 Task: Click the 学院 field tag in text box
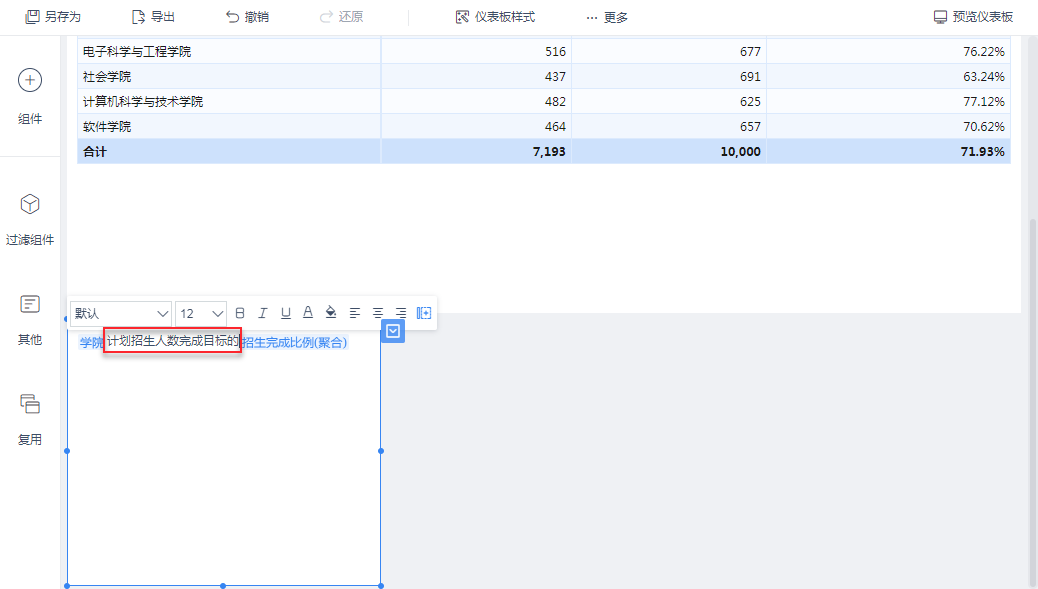[x=91, y=342]
